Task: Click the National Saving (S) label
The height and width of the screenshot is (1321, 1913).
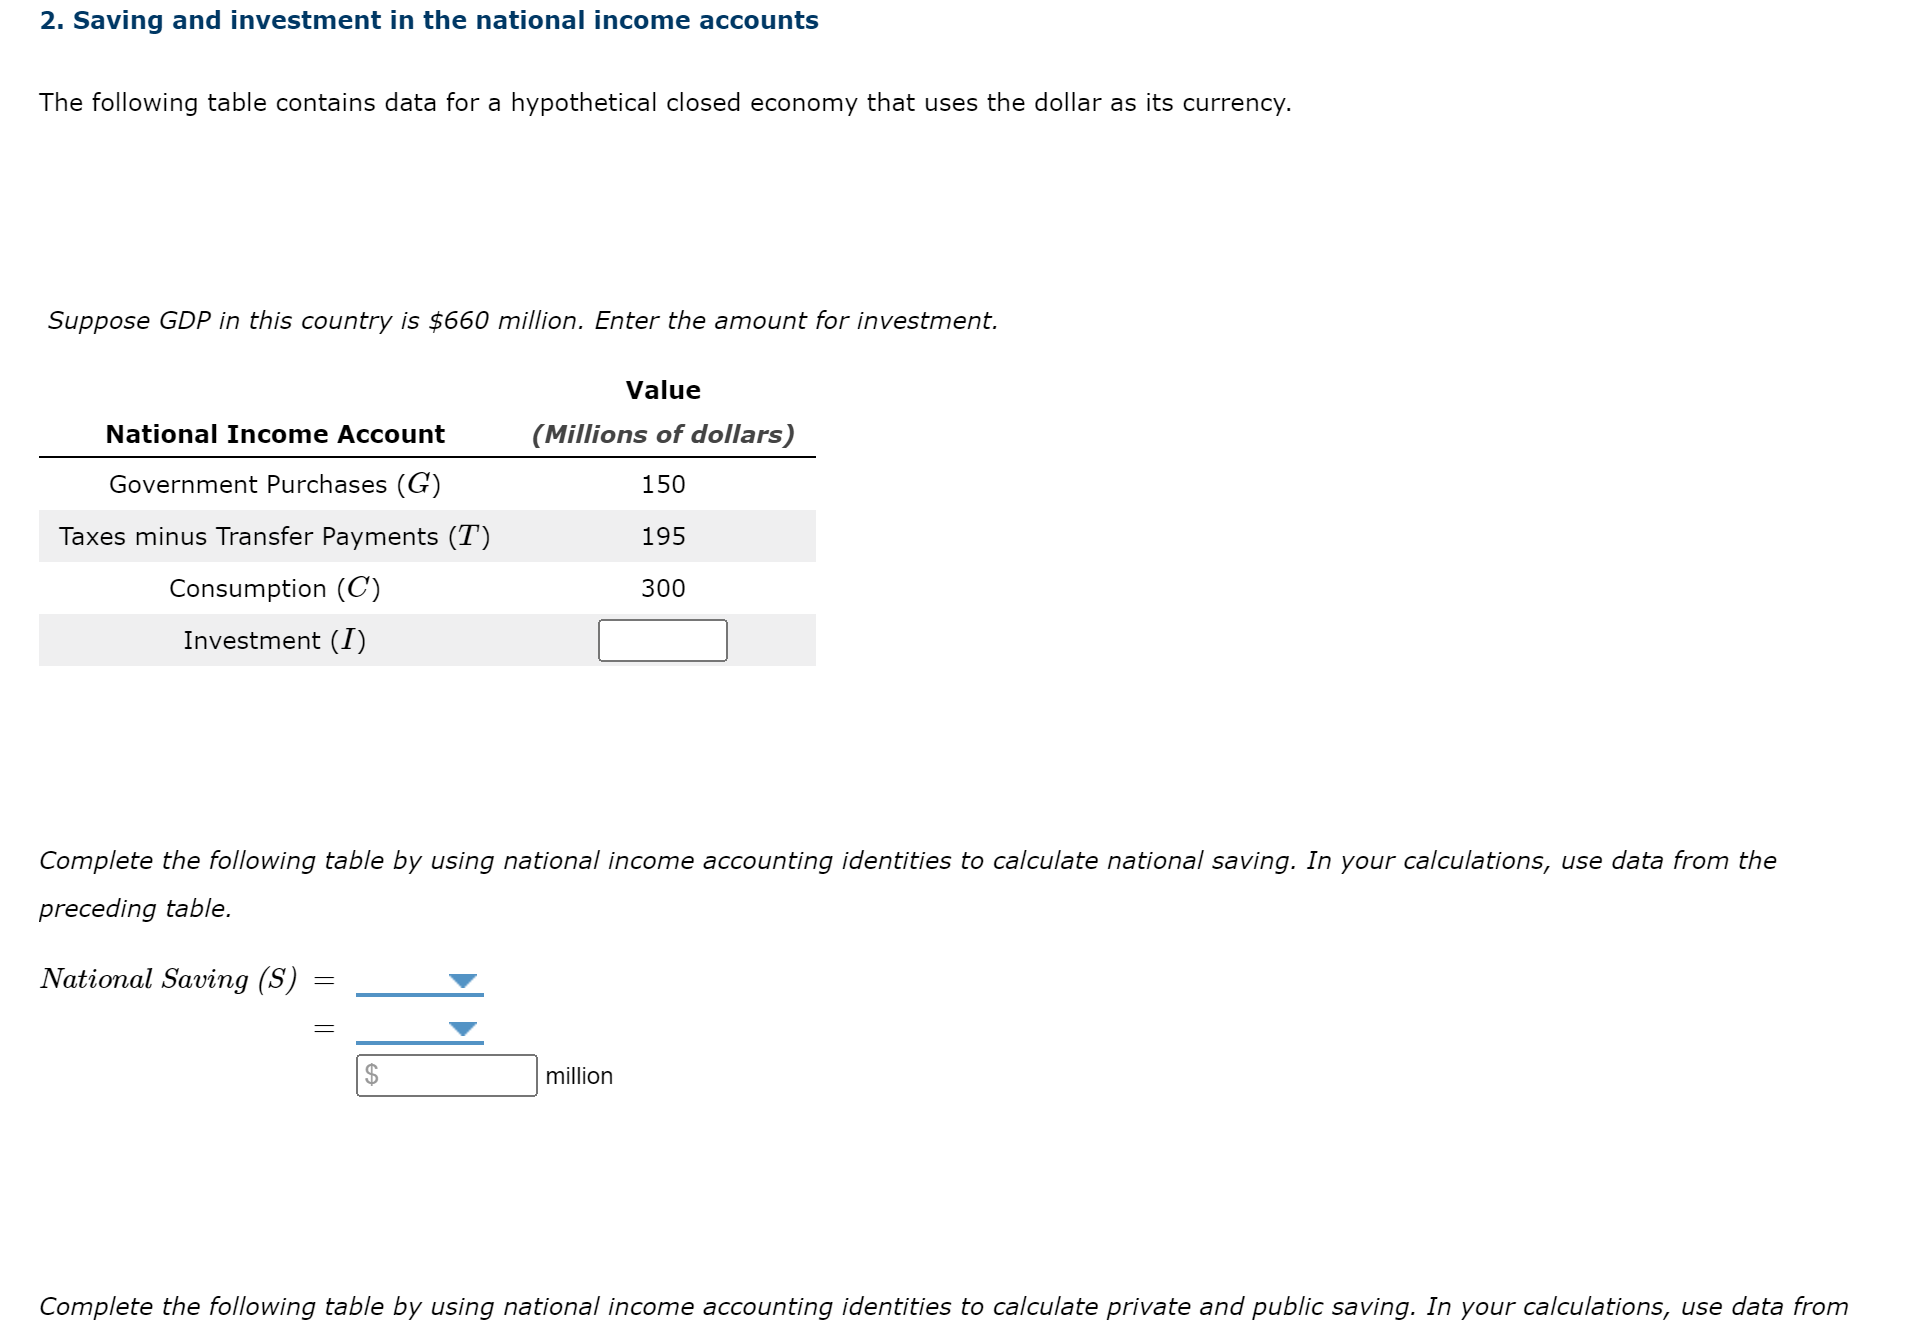Action: 169,979
